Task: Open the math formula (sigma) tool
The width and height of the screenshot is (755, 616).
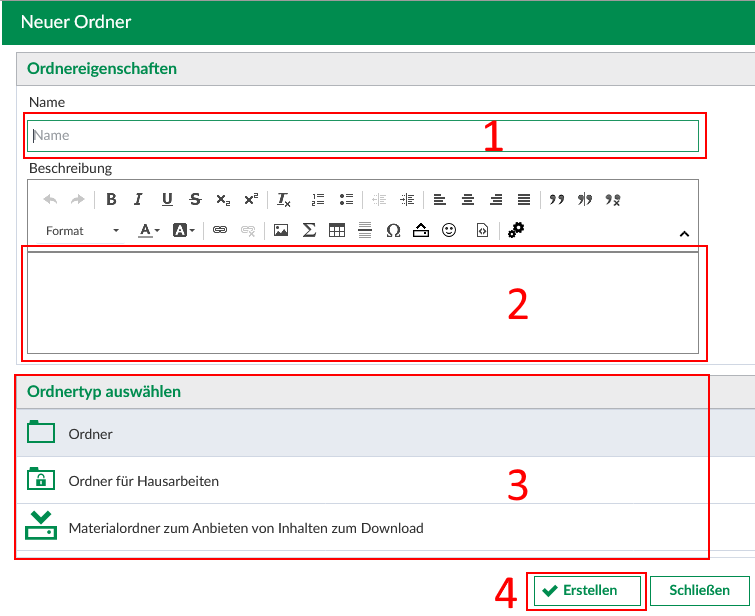Action: 309,230
